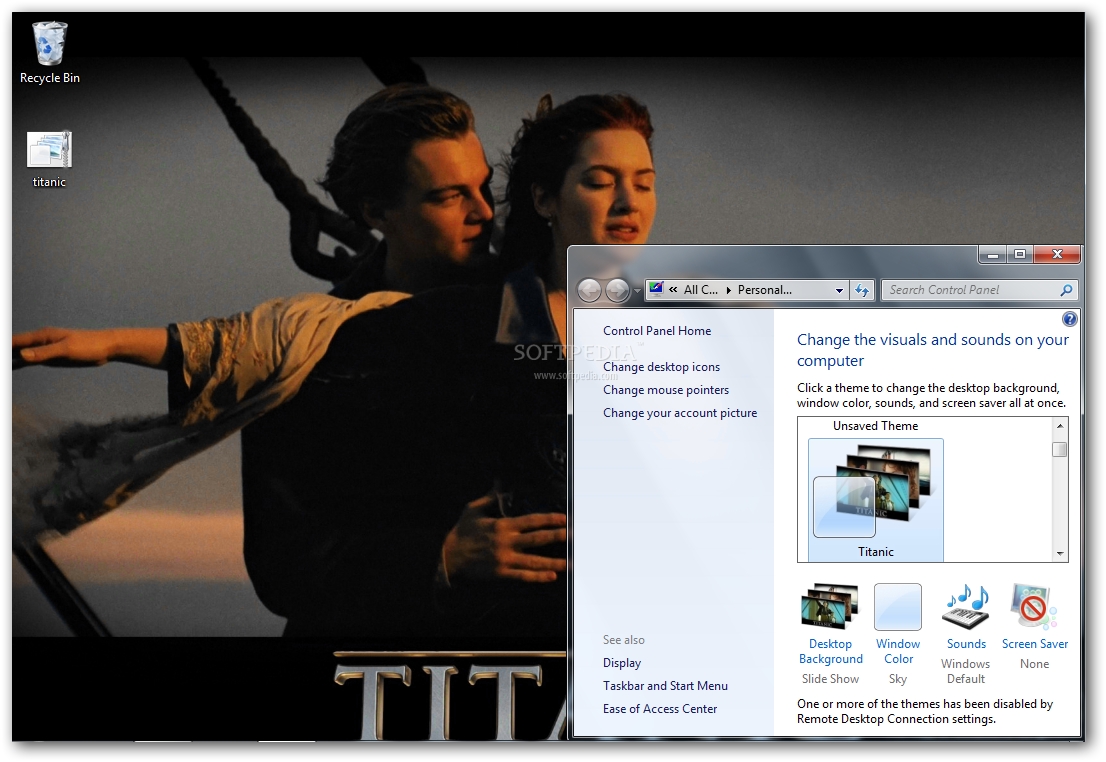Click the Slide Show status text
The height and width of the screenshot is (762, 1106).
pyautogui.click(x=830, y=679)
